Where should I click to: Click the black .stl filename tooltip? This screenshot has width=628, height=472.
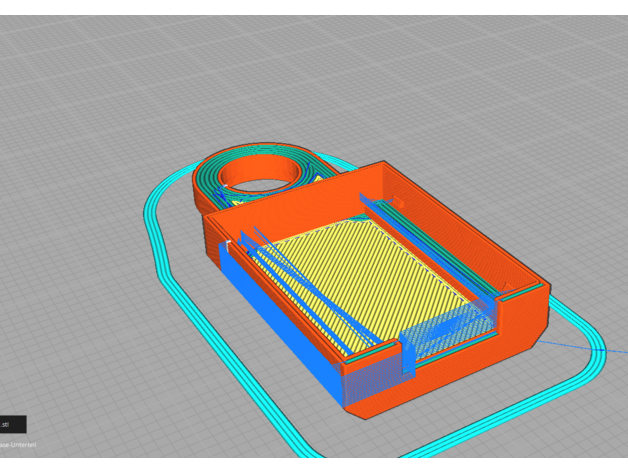tap(12, 424)
